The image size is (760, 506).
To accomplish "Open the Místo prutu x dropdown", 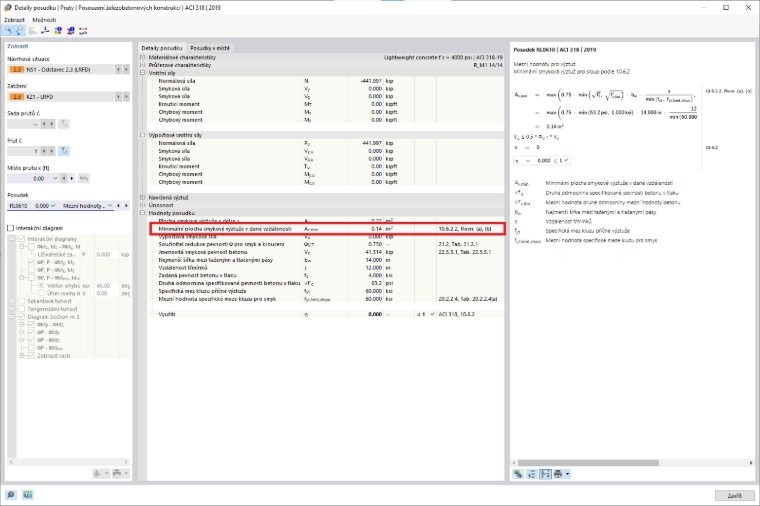I will [x=55, y=178].
